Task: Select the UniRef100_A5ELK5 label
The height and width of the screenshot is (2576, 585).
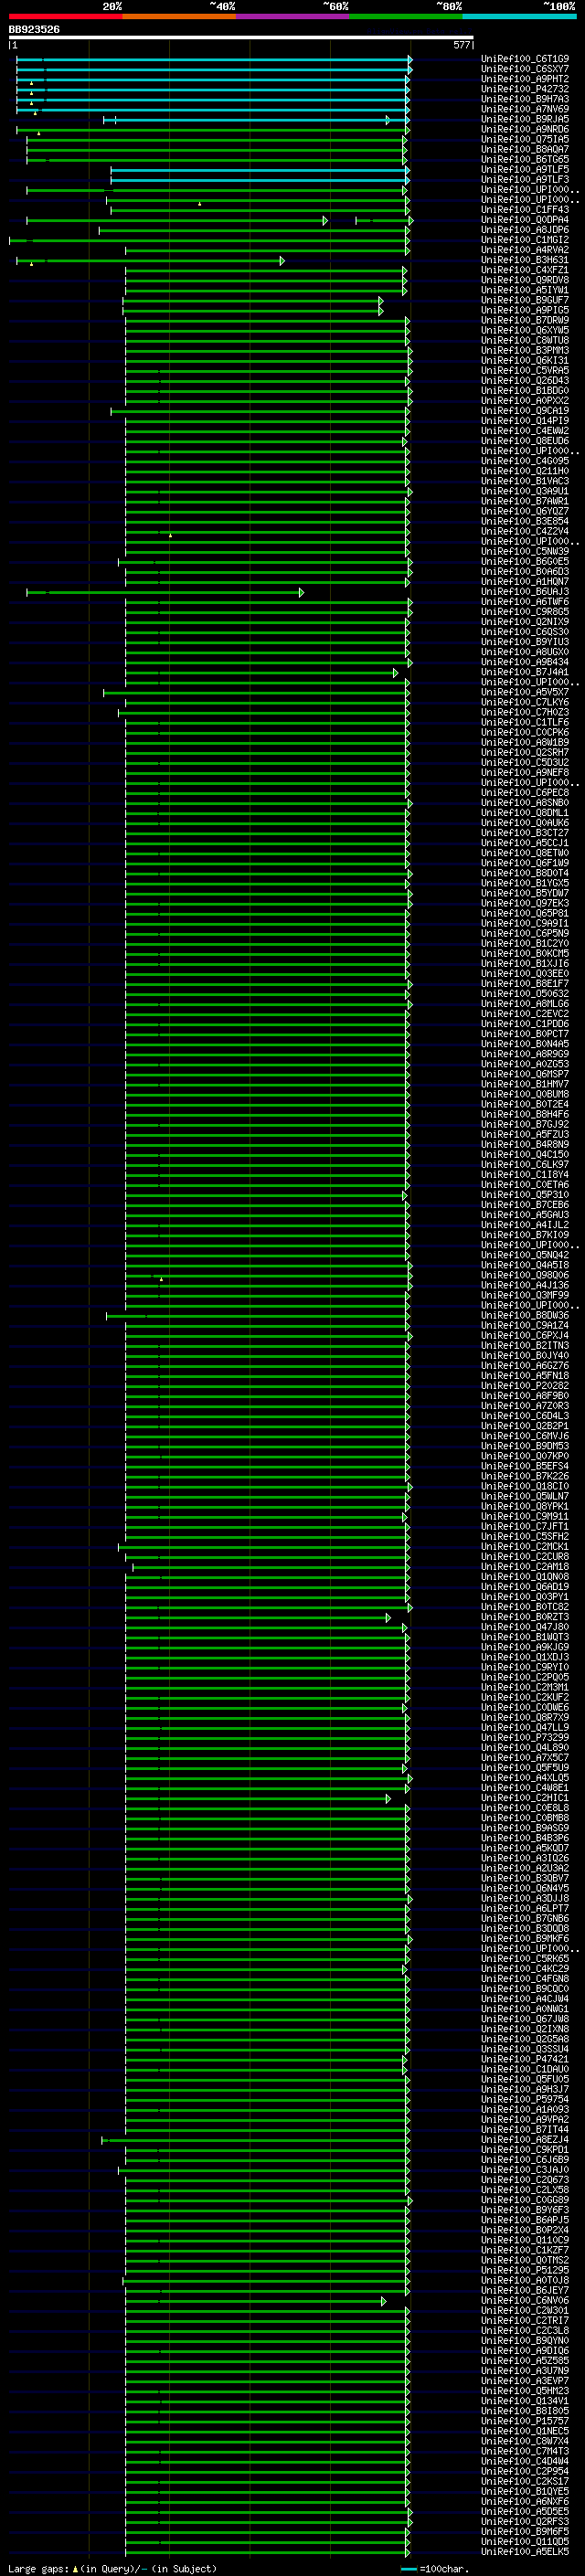Action: click(x=525, y=2551)
